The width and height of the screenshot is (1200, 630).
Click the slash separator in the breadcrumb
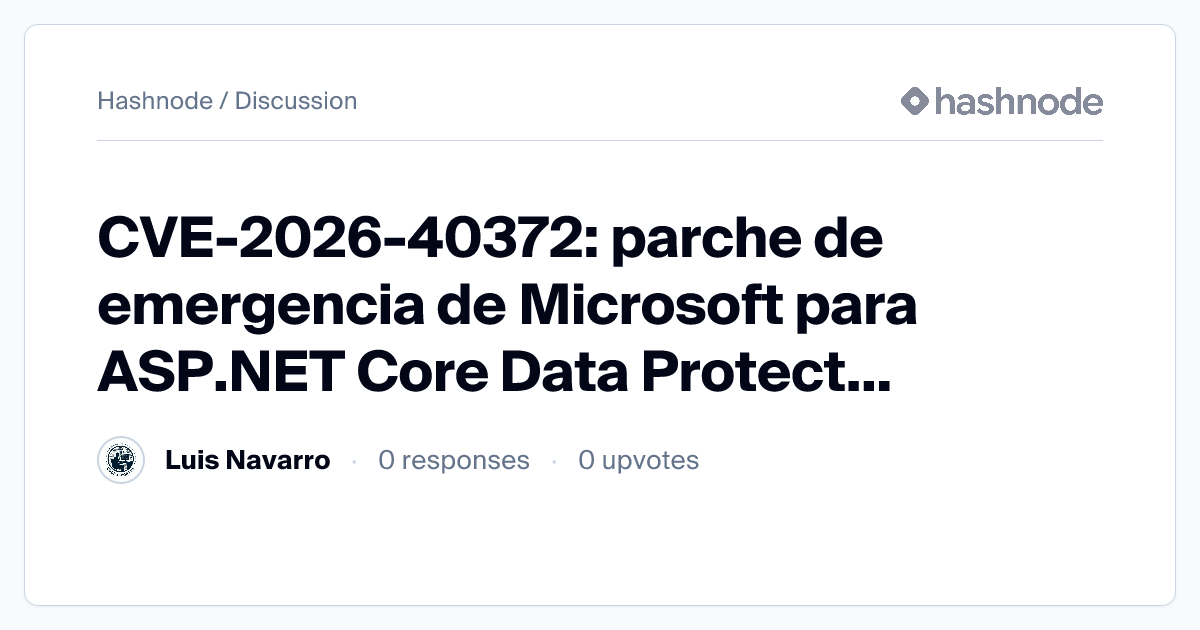point(224,101)
